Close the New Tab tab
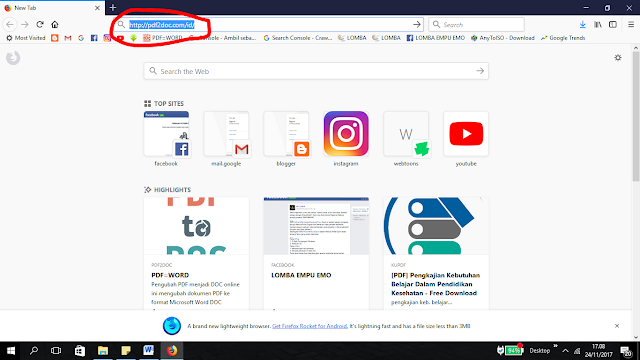Screen dimensions: 640x360 coord(97,8)
